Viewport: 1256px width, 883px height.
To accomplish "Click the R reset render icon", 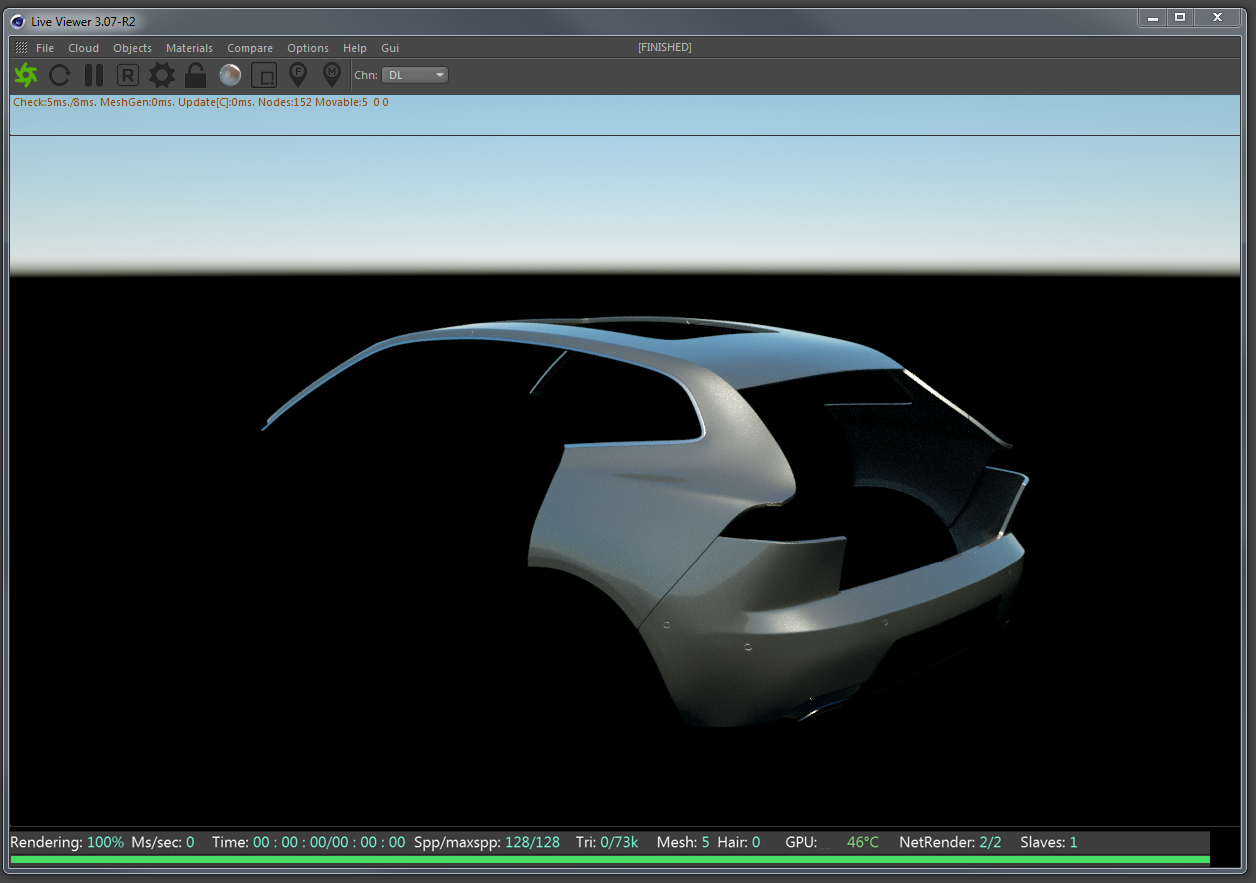I will pyautogui.click(x=128, y=75).
